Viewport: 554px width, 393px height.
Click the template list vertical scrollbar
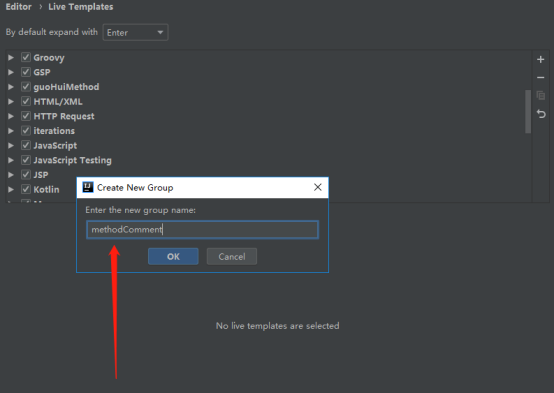(x=528, y=111)
